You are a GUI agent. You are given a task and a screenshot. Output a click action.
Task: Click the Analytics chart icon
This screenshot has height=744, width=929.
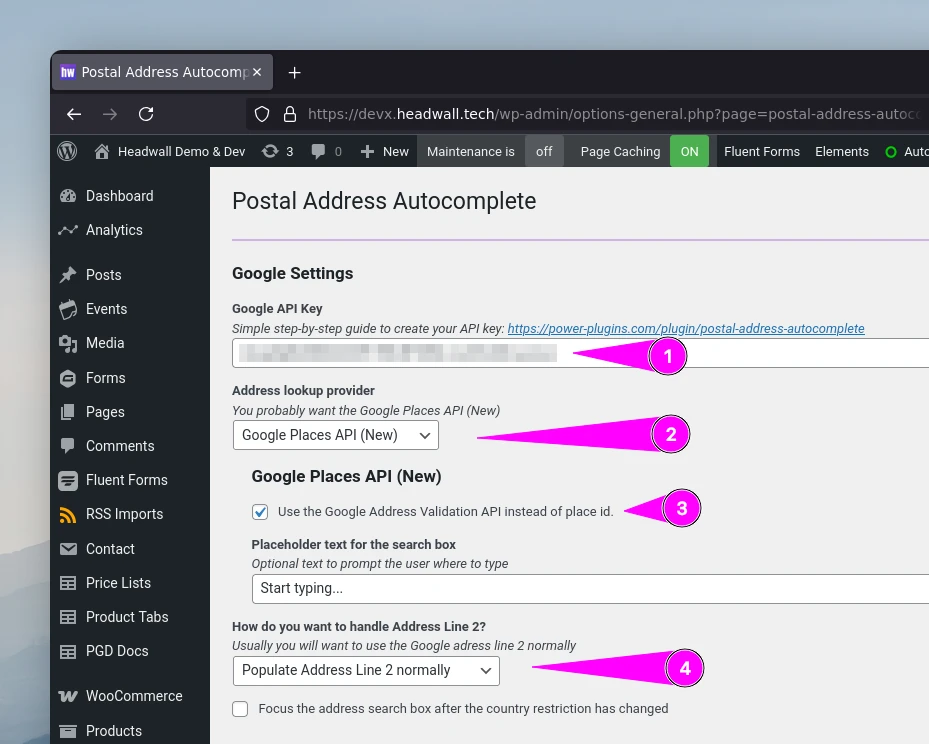click(x=68, y=230)
